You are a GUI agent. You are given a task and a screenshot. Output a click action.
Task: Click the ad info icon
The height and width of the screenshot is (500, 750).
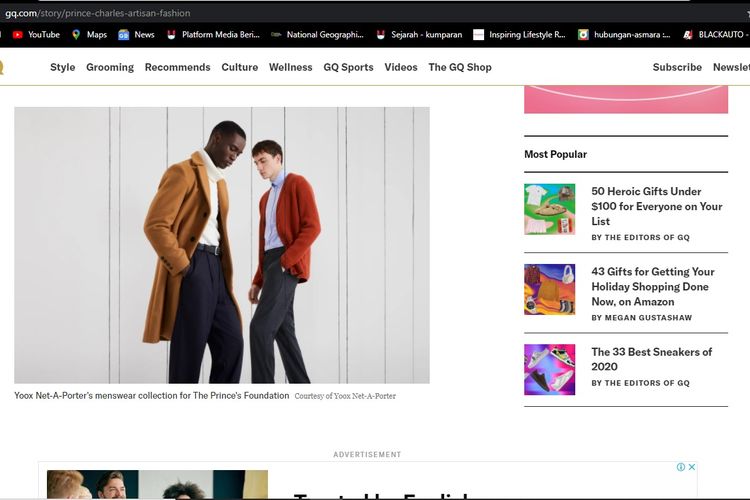coord(681,467)
